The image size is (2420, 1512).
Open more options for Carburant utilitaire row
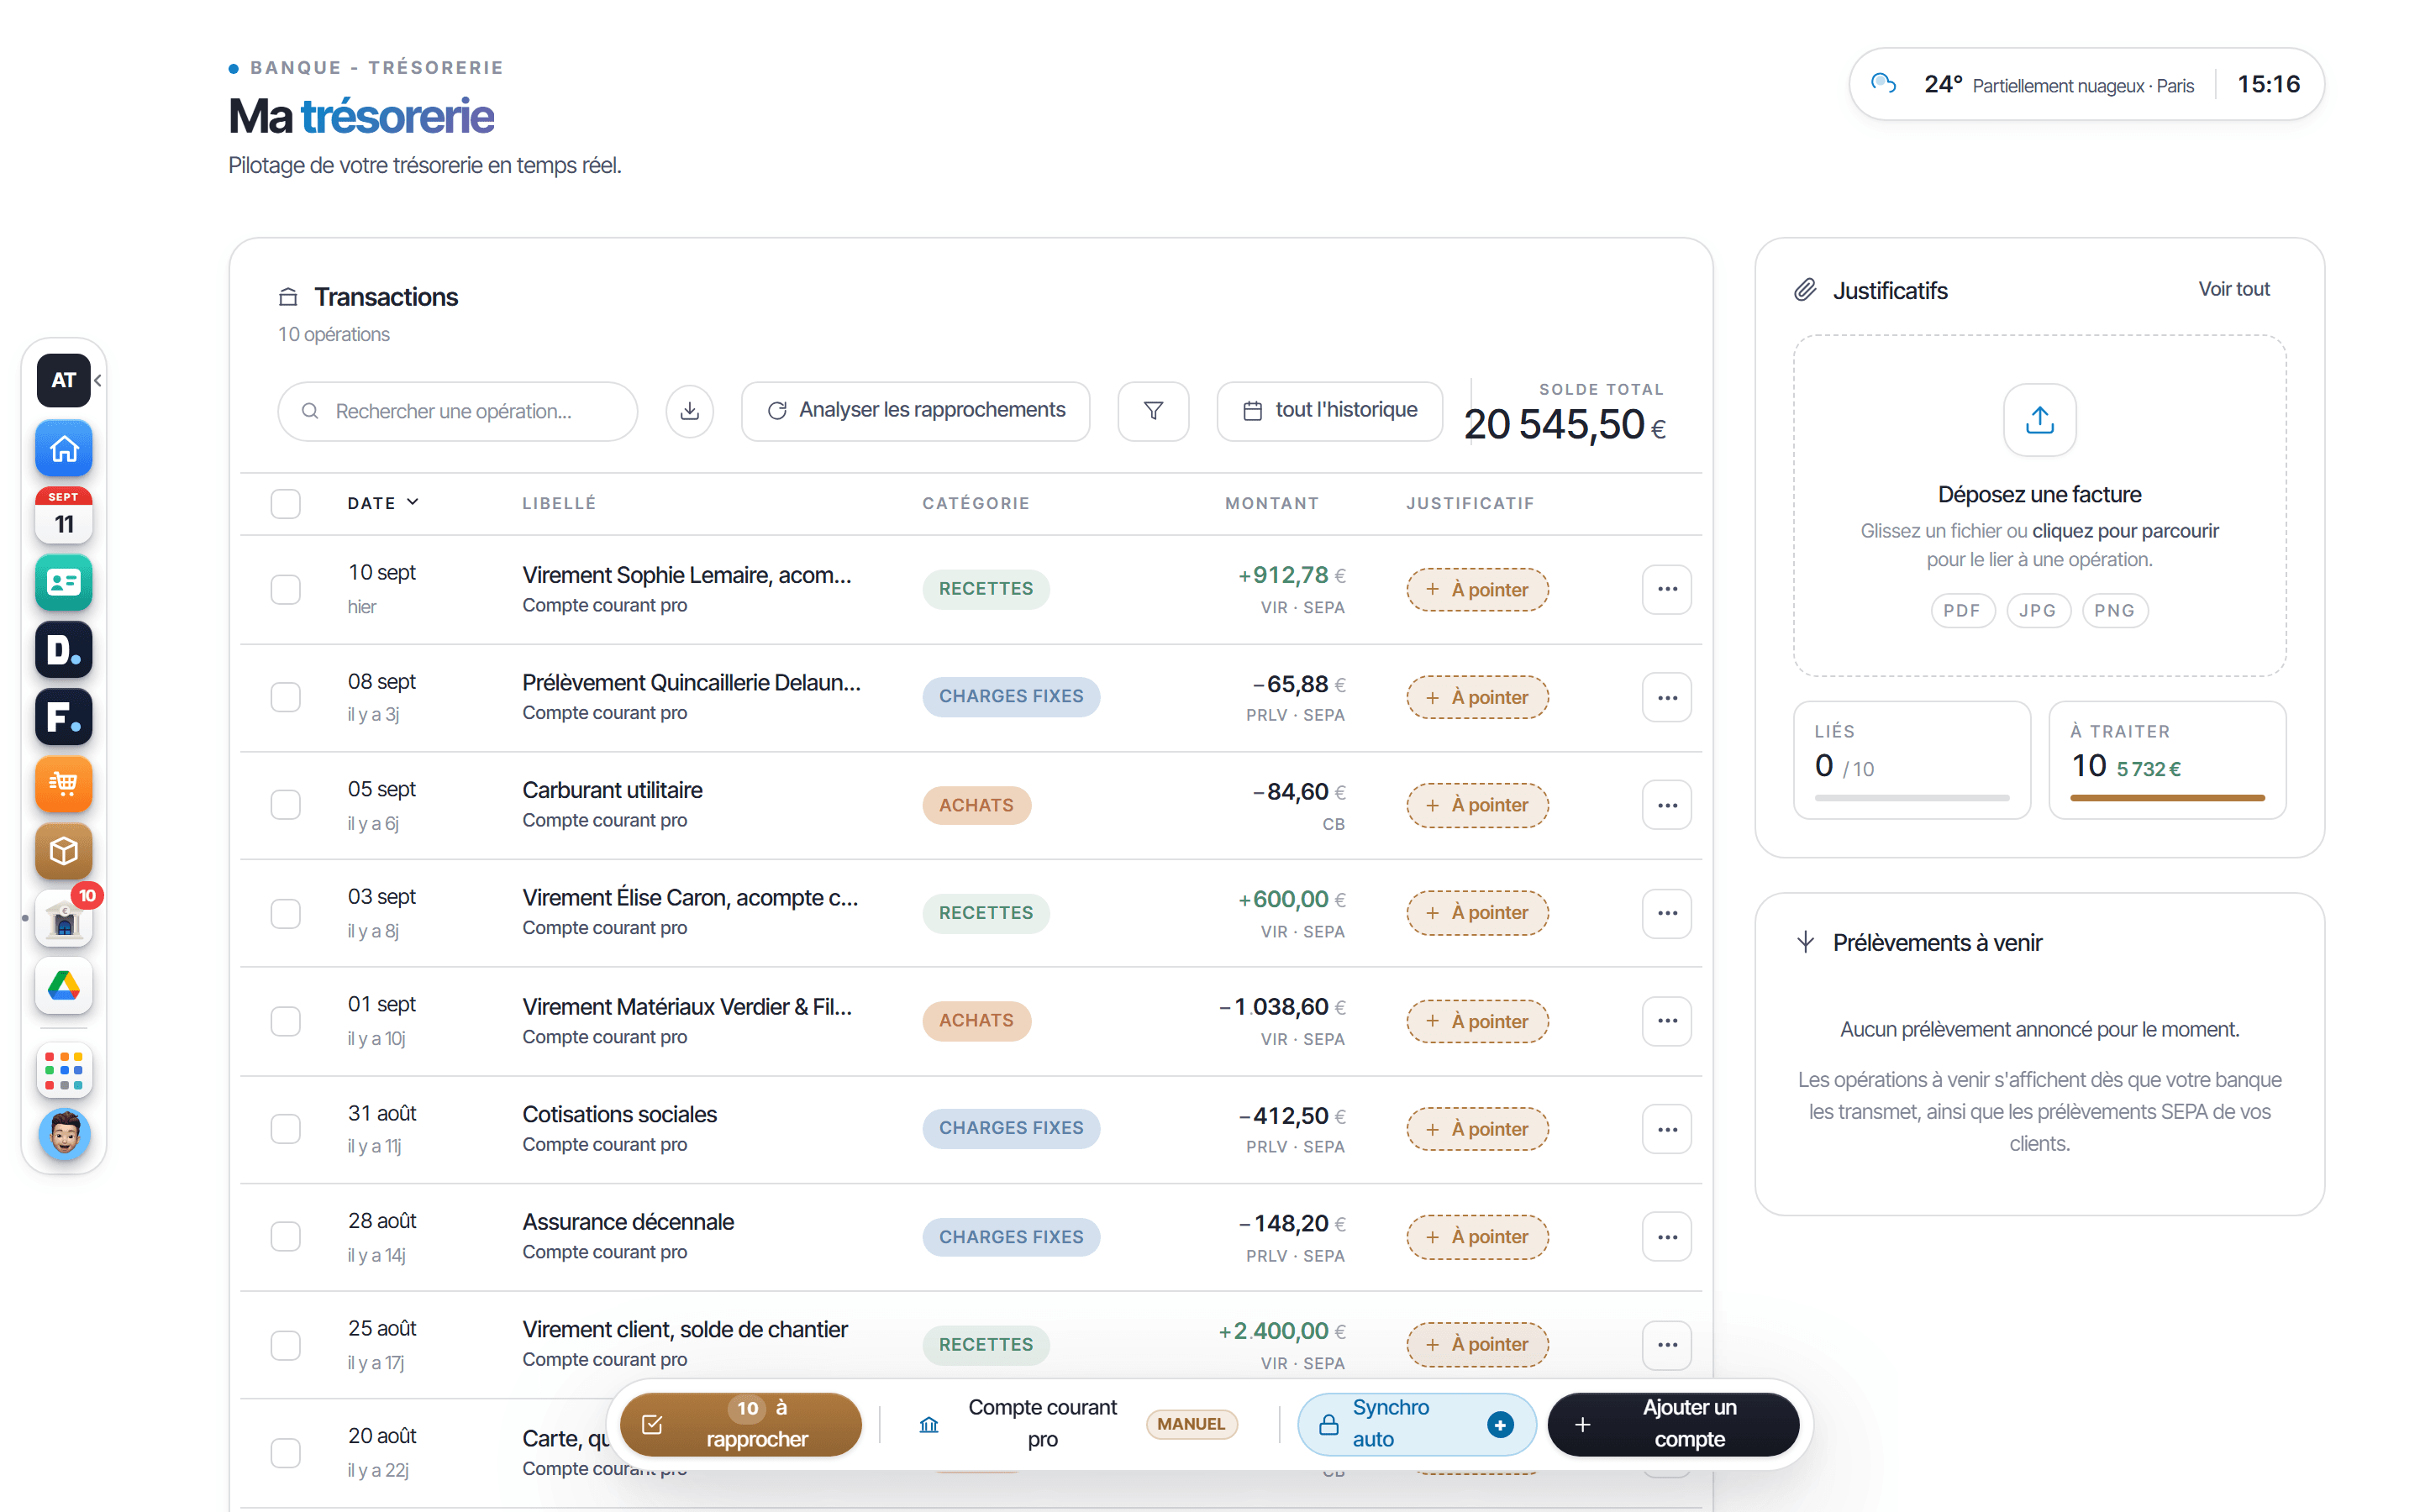1666,805
